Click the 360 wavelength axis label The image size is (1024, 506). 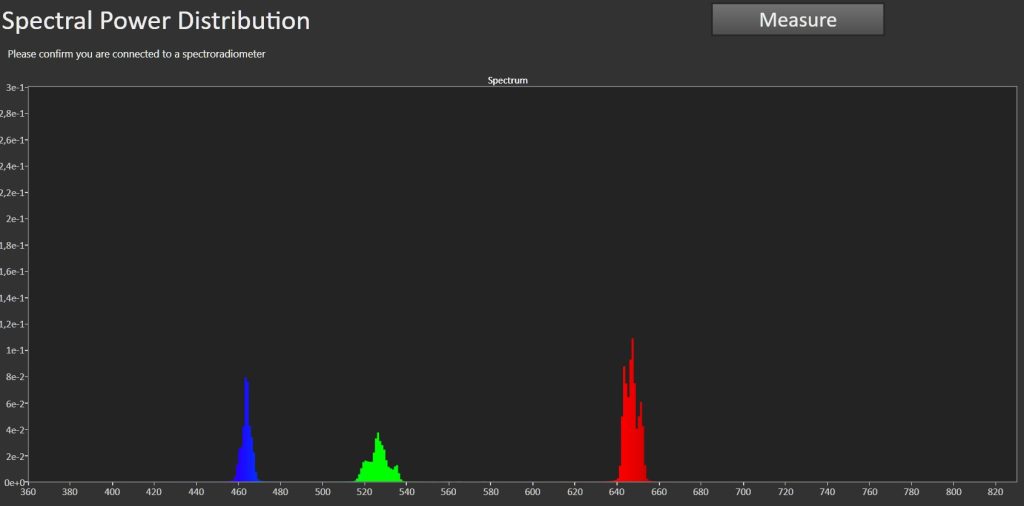click(x=28, y=492)
